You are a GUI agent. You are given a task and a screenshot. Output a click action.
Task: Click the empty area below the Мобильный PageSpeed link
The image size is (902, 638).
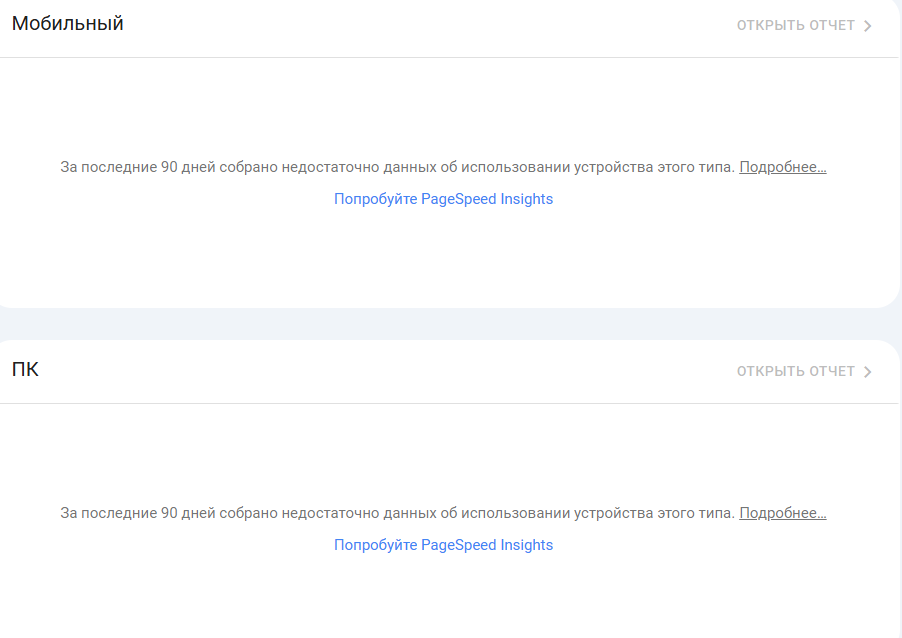pyautogui.click(x=444, y=256)
